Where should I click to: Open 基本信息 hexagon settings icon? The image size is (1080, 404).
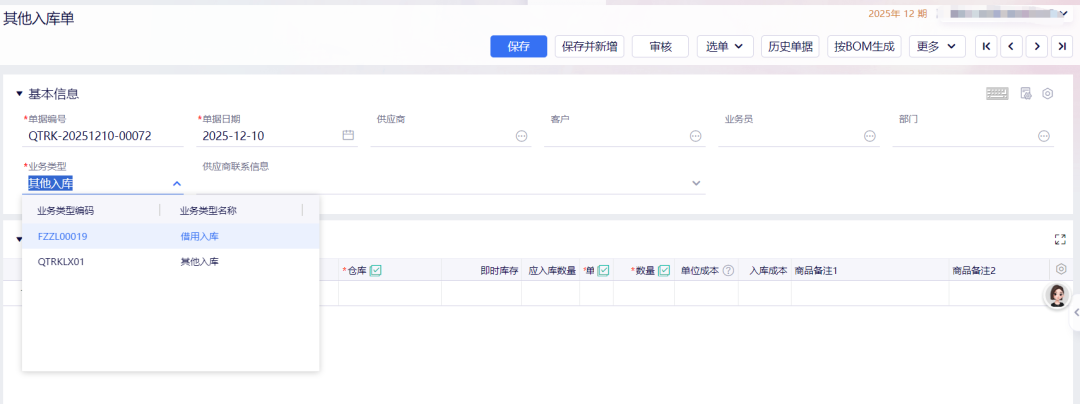tap(1048, 94)
